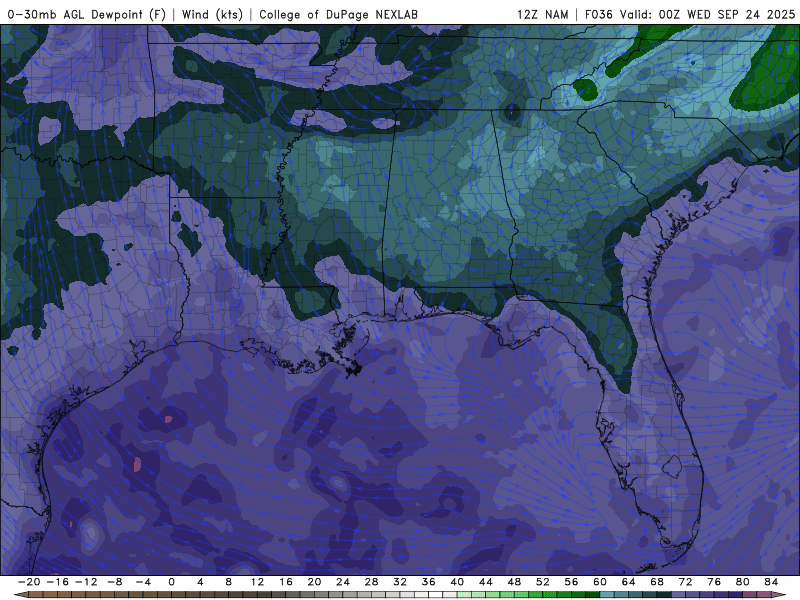Screen dimensions: 800x600
Task: Click the 80 label on the color scale
Action: 743,582
